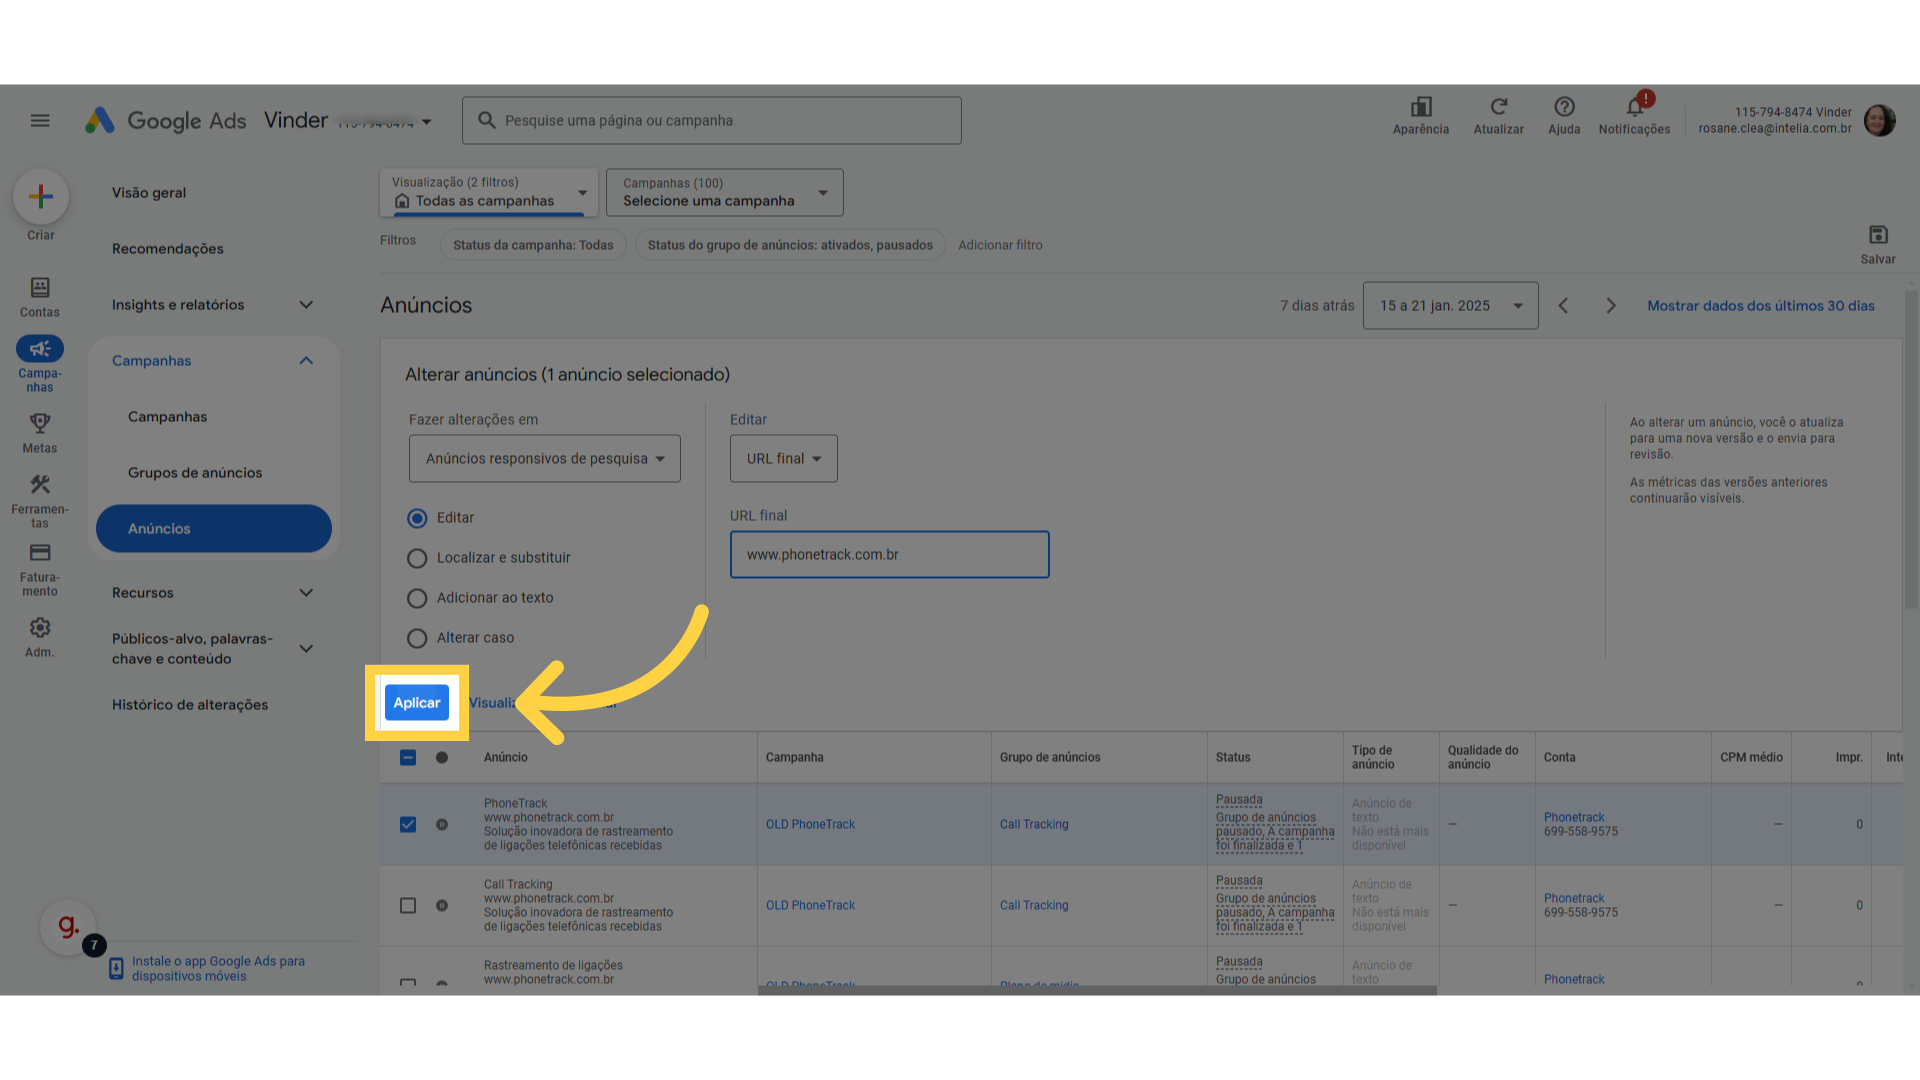Open Ajuda help icon
Viewport: 1920px width, 1080px height.
1564,107
